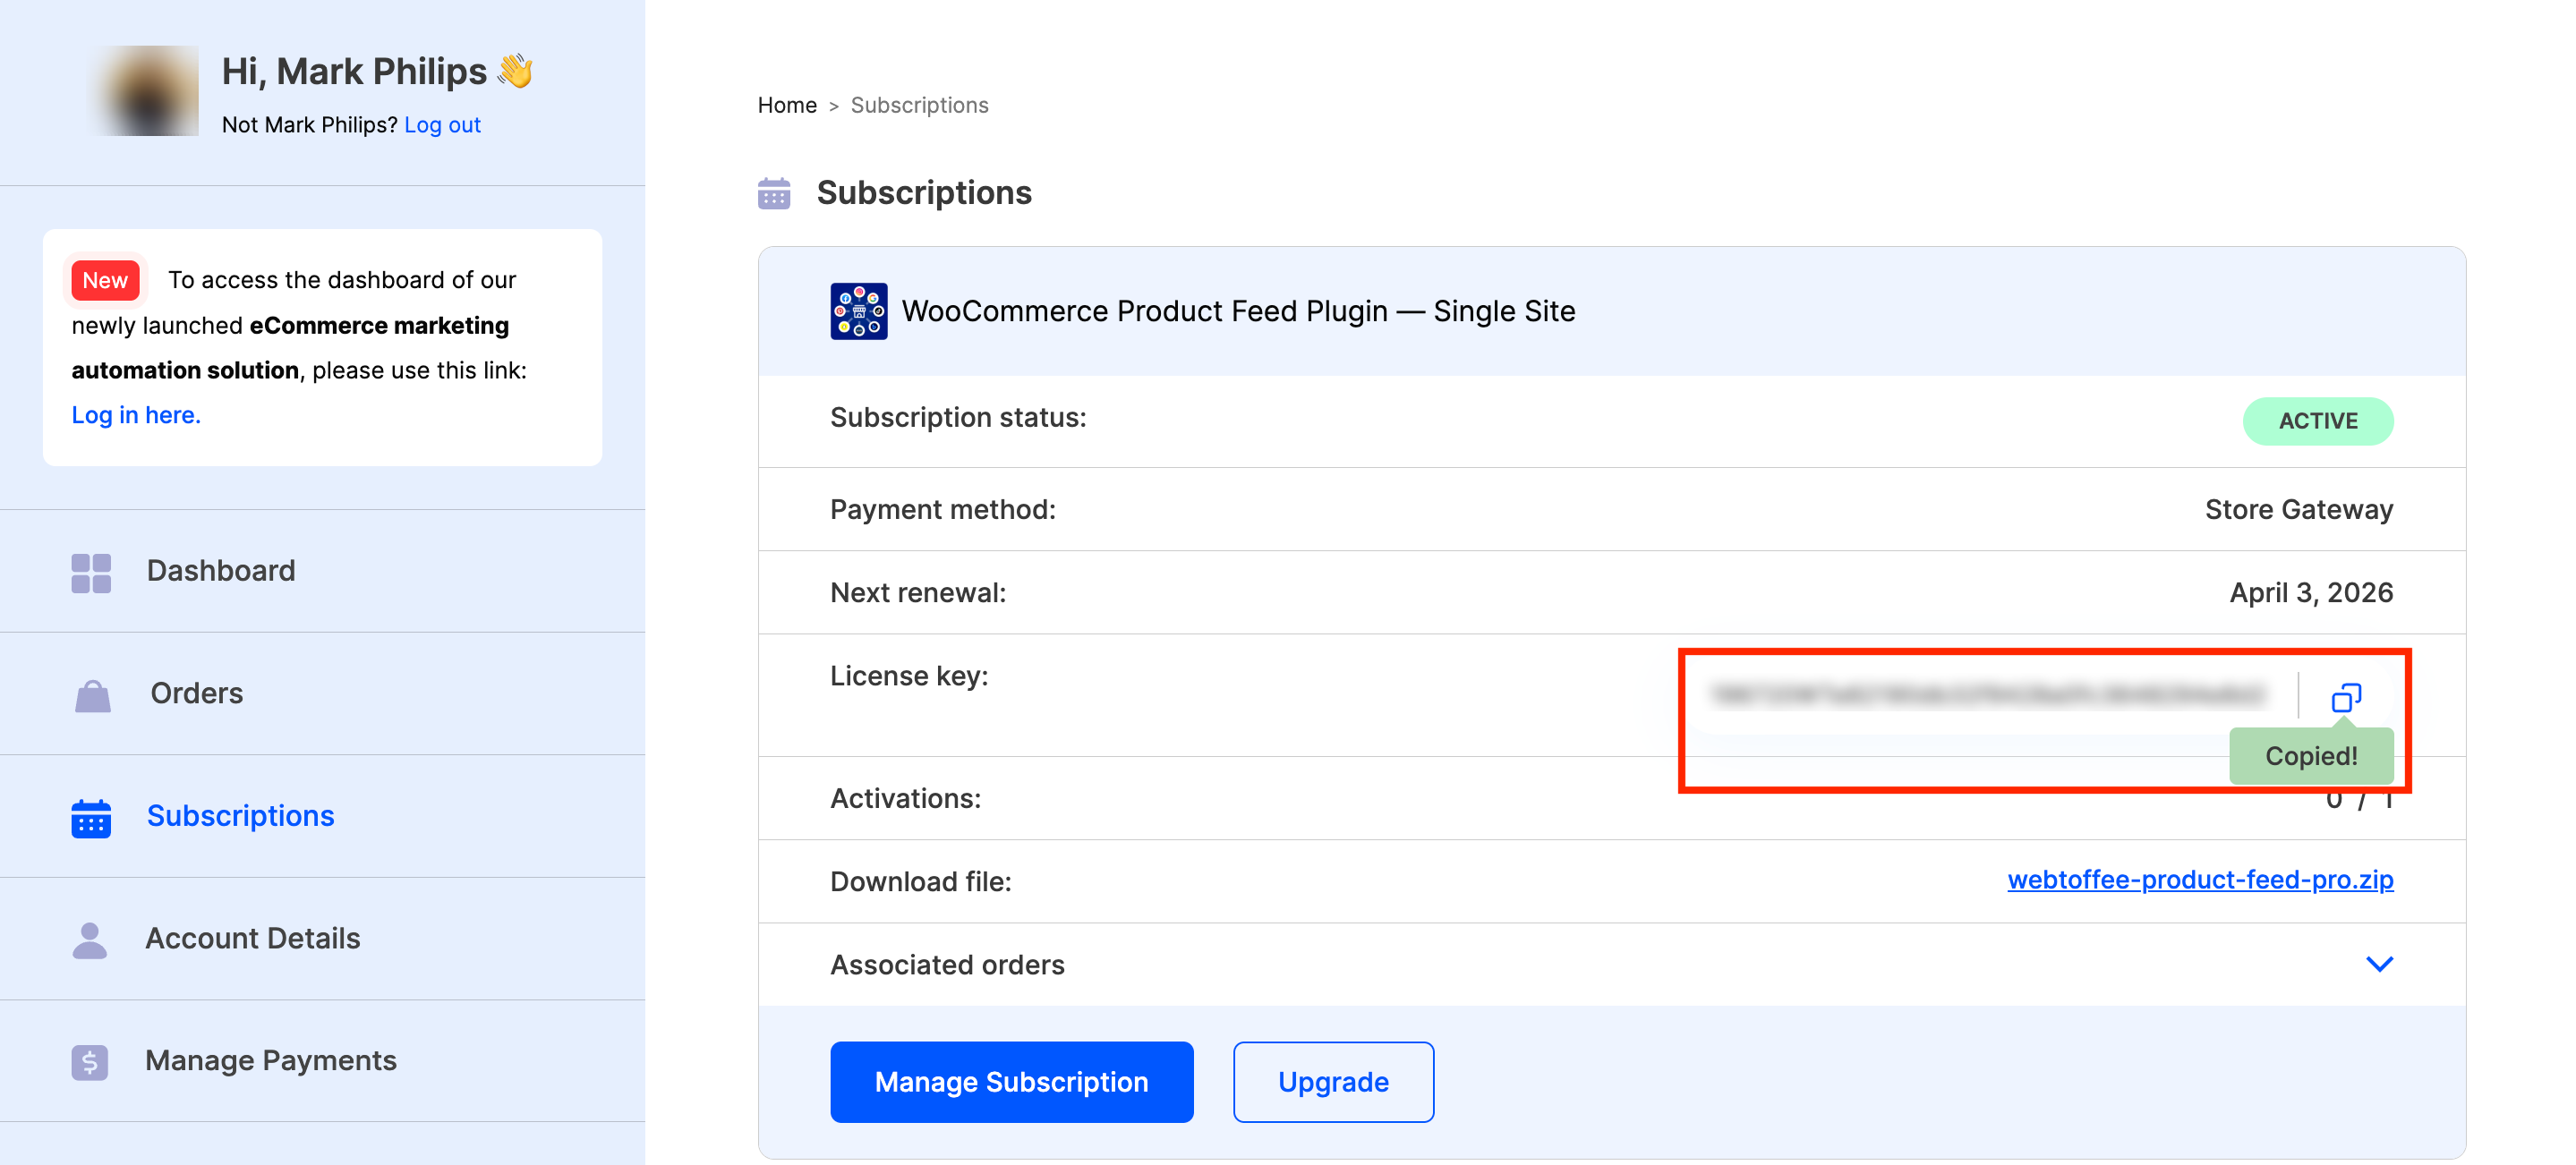
Task: Click the 'Associated orders' label
Action: pyautogui.click(x=947, y=965)
